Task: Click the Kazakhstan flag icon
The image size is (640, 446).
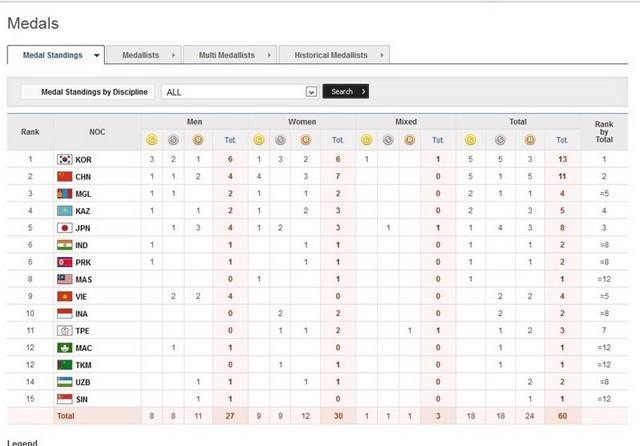Action: [64, 210]
